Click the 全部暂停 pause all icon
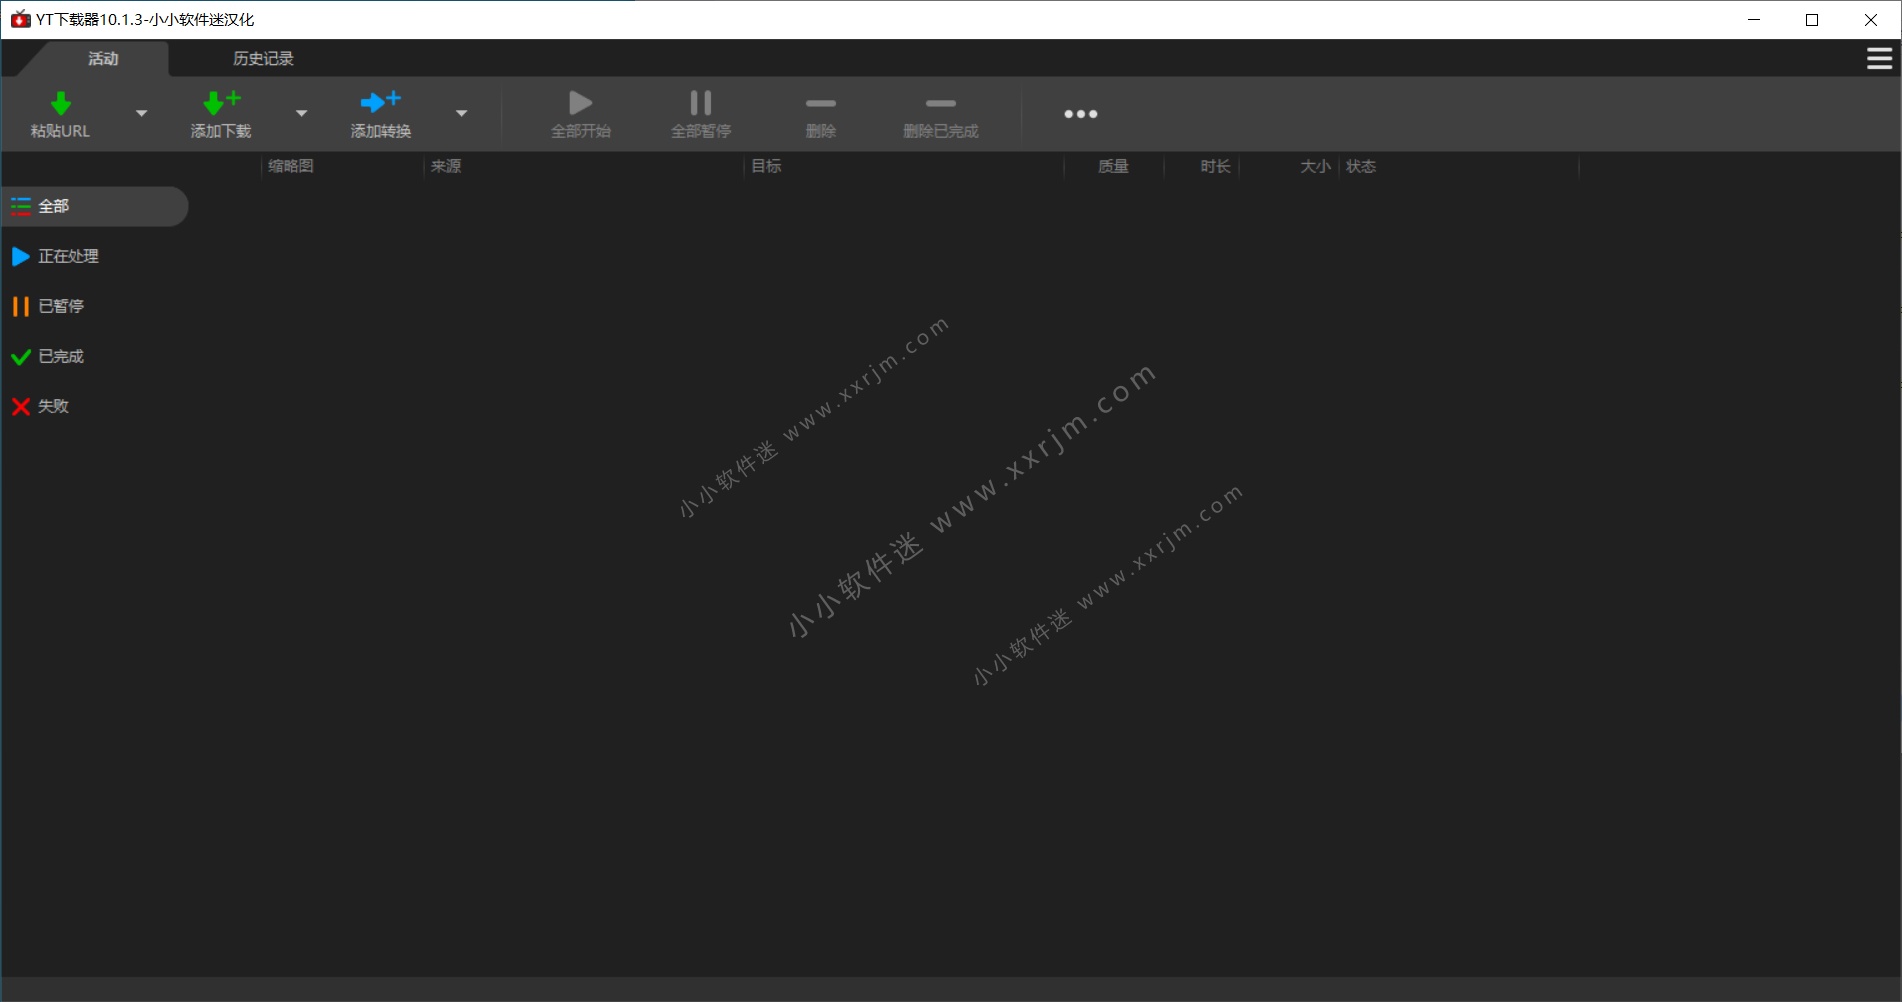 [x=699, y=102]
